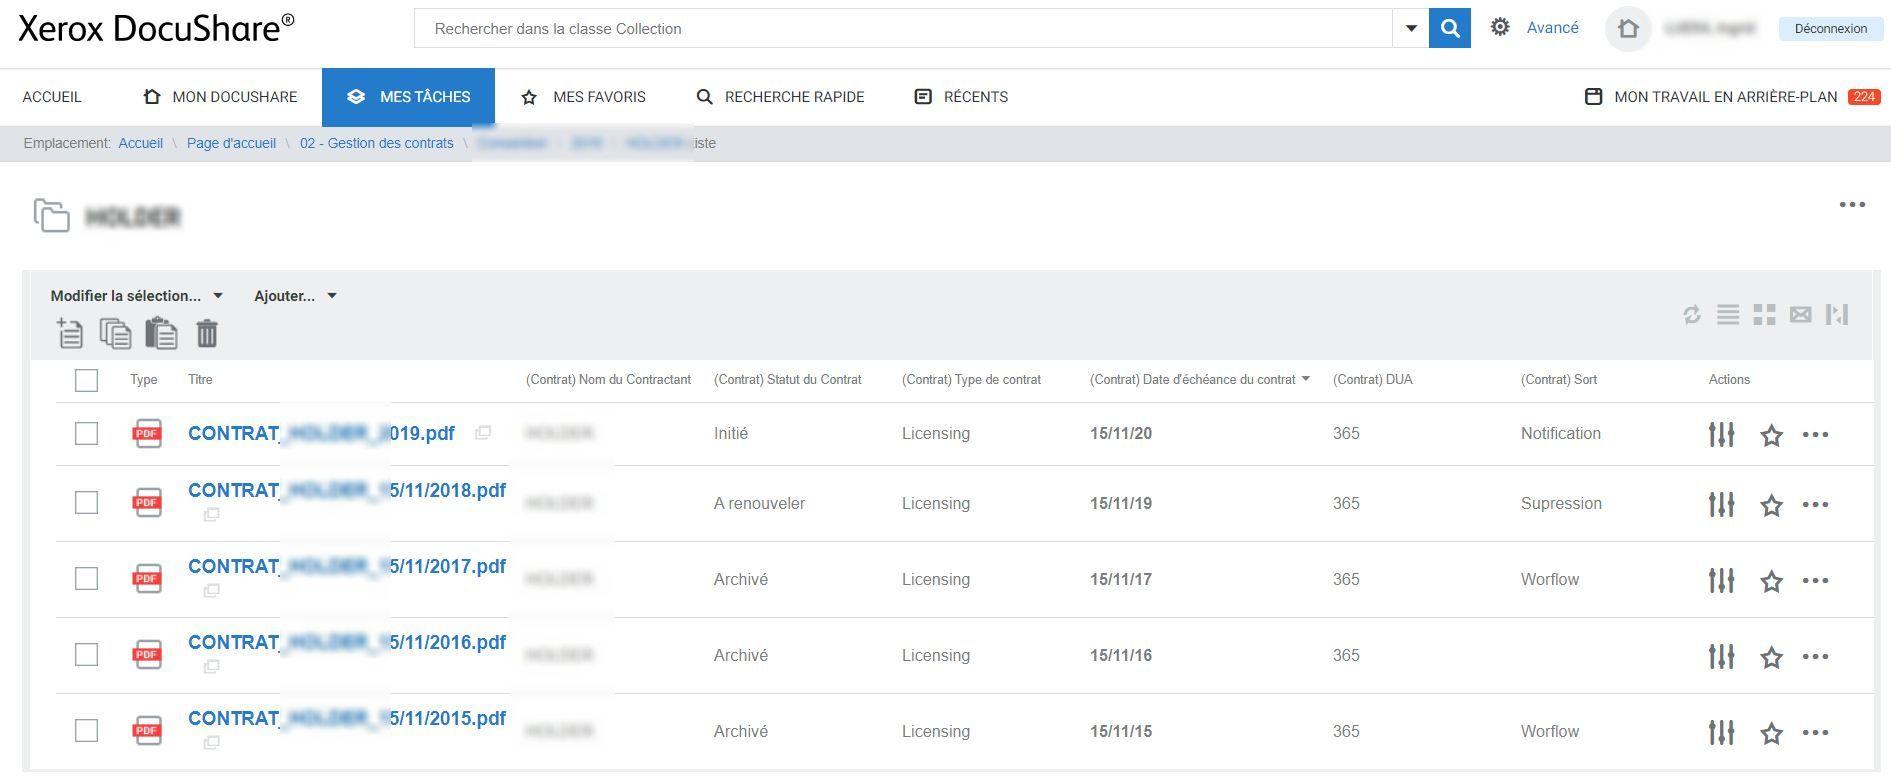The width and height of the screenshot is (1891, 782).
Task: Follow the Page d'accueil breadcrumb link
Action: click(x=231, y=143)
